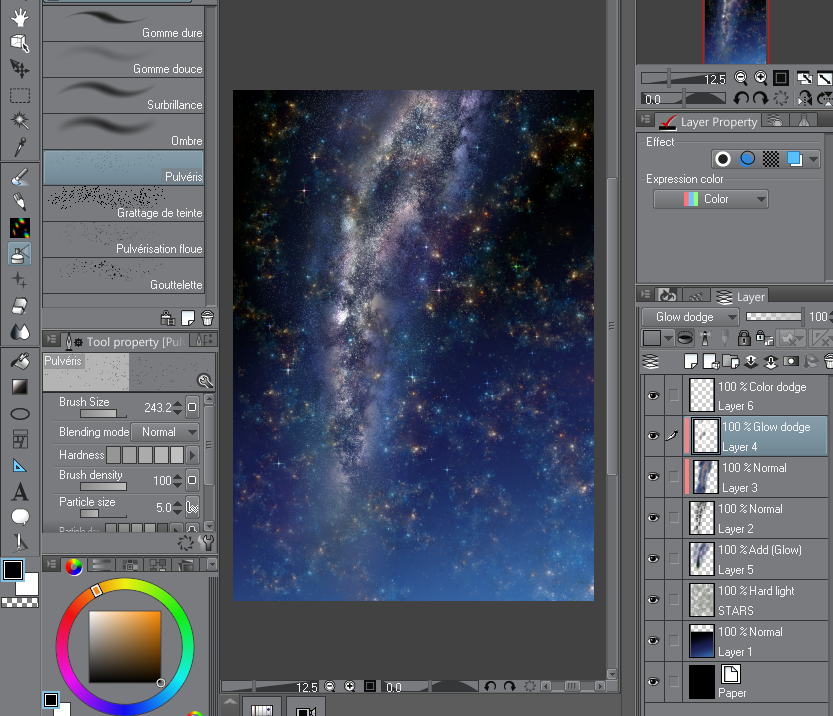
Task: Open the color wheel panel menu
Action: (51, 564)
